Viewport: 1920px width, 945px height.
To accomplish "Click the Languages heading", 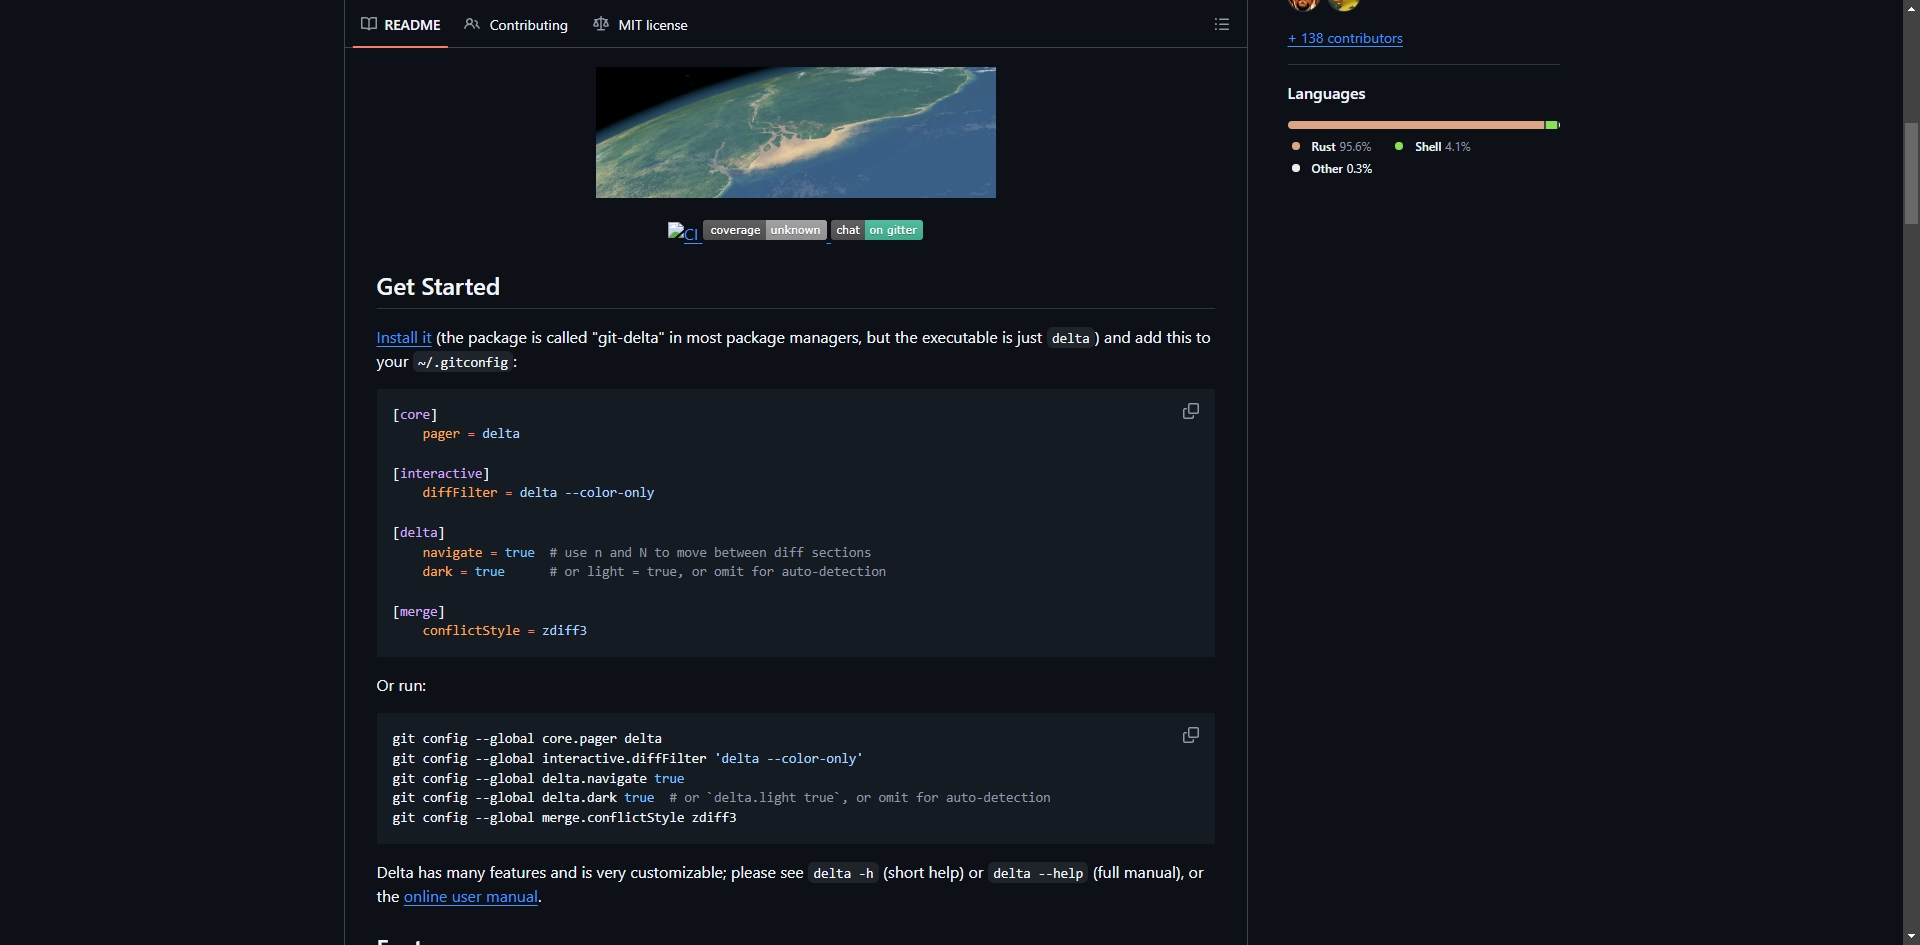I will [1326, 94].
